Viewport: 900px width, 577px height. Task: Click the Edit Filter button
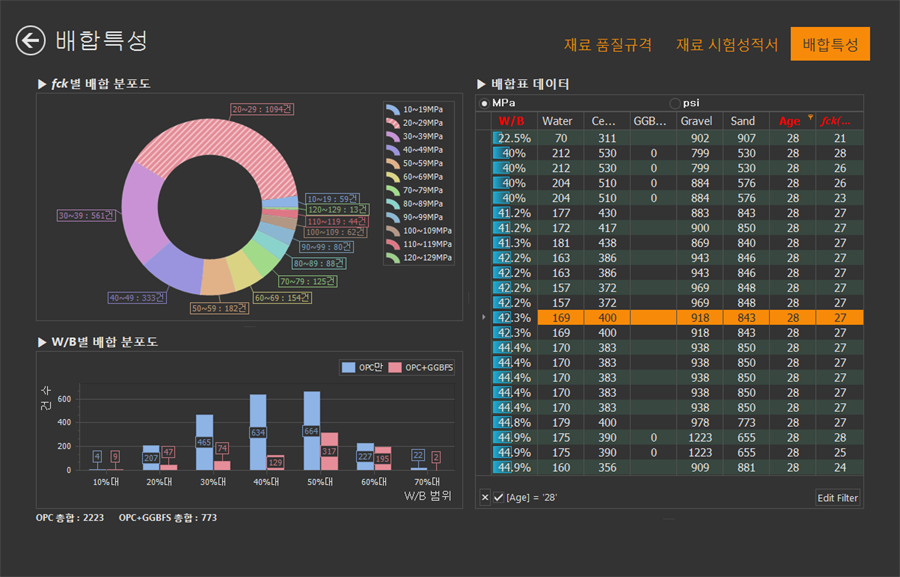click(837, 498)
